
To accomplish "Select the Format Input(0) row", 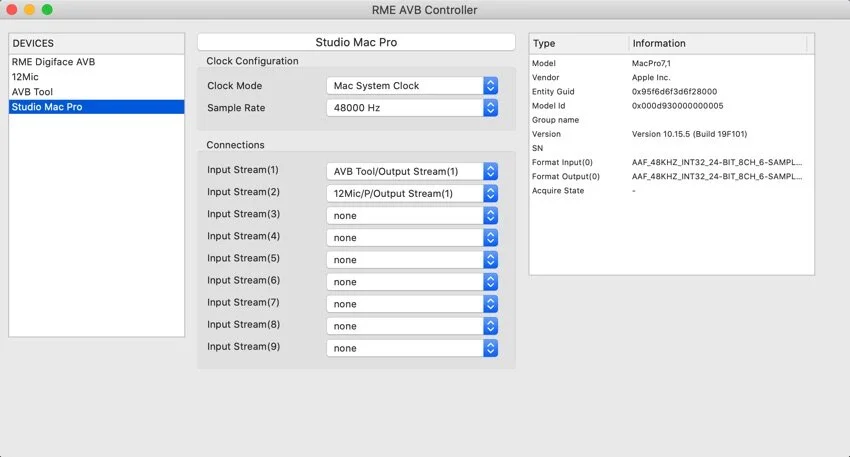I will coord(672,162).
